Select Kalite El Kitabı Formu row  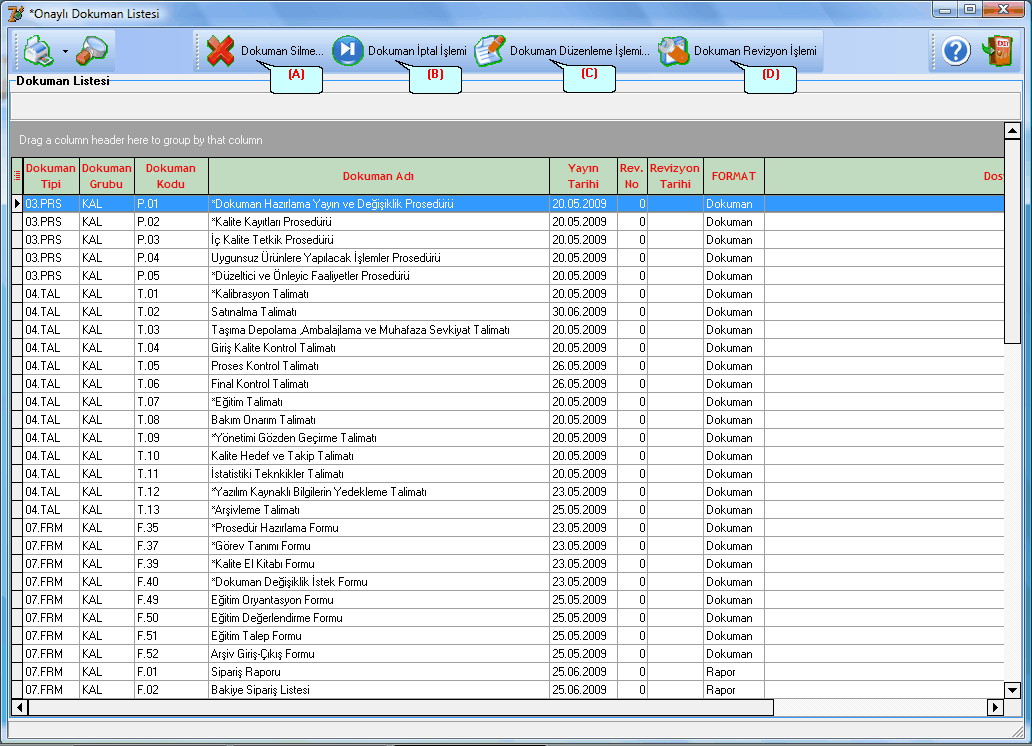click(507, 564)
